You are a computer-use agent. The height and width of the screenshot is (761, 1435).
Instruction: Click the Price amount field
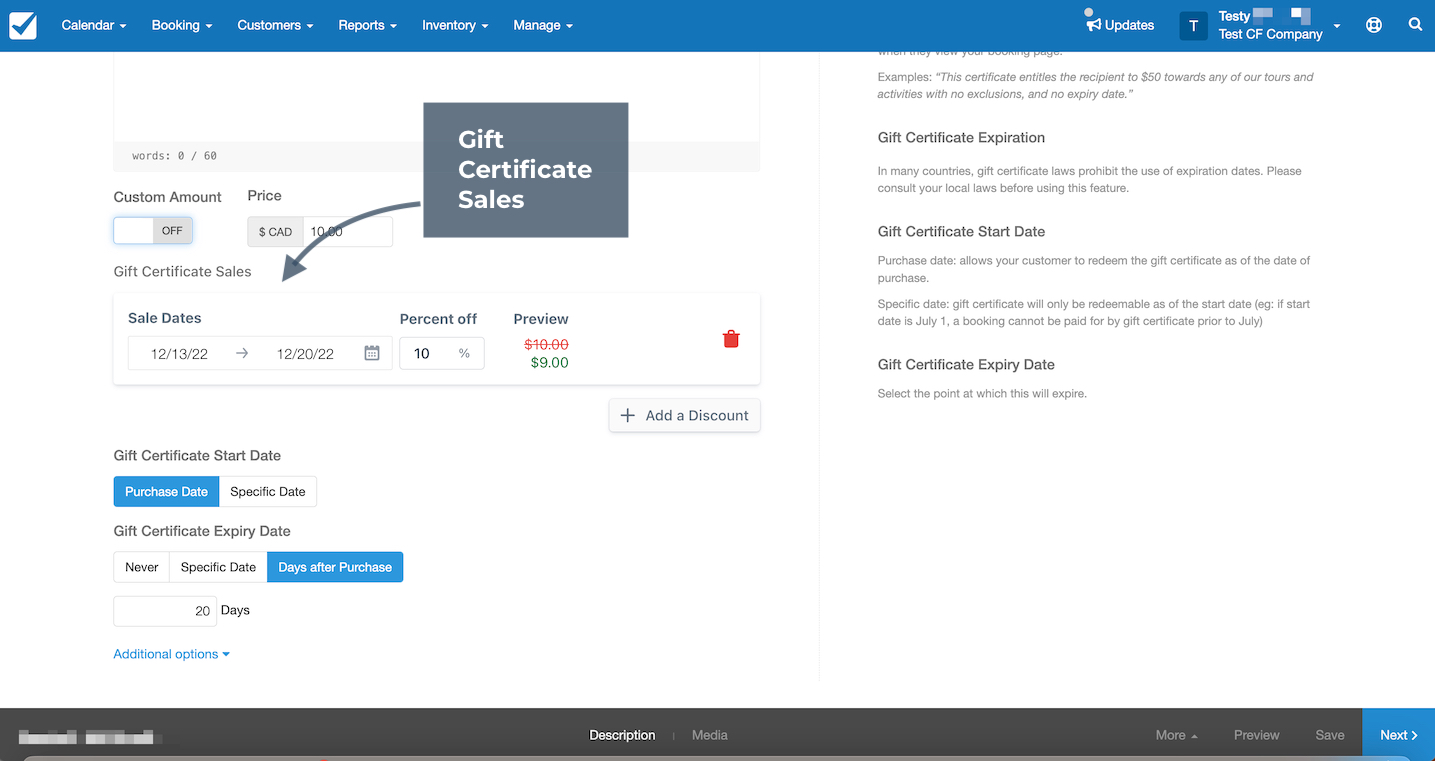coord(347,231)
